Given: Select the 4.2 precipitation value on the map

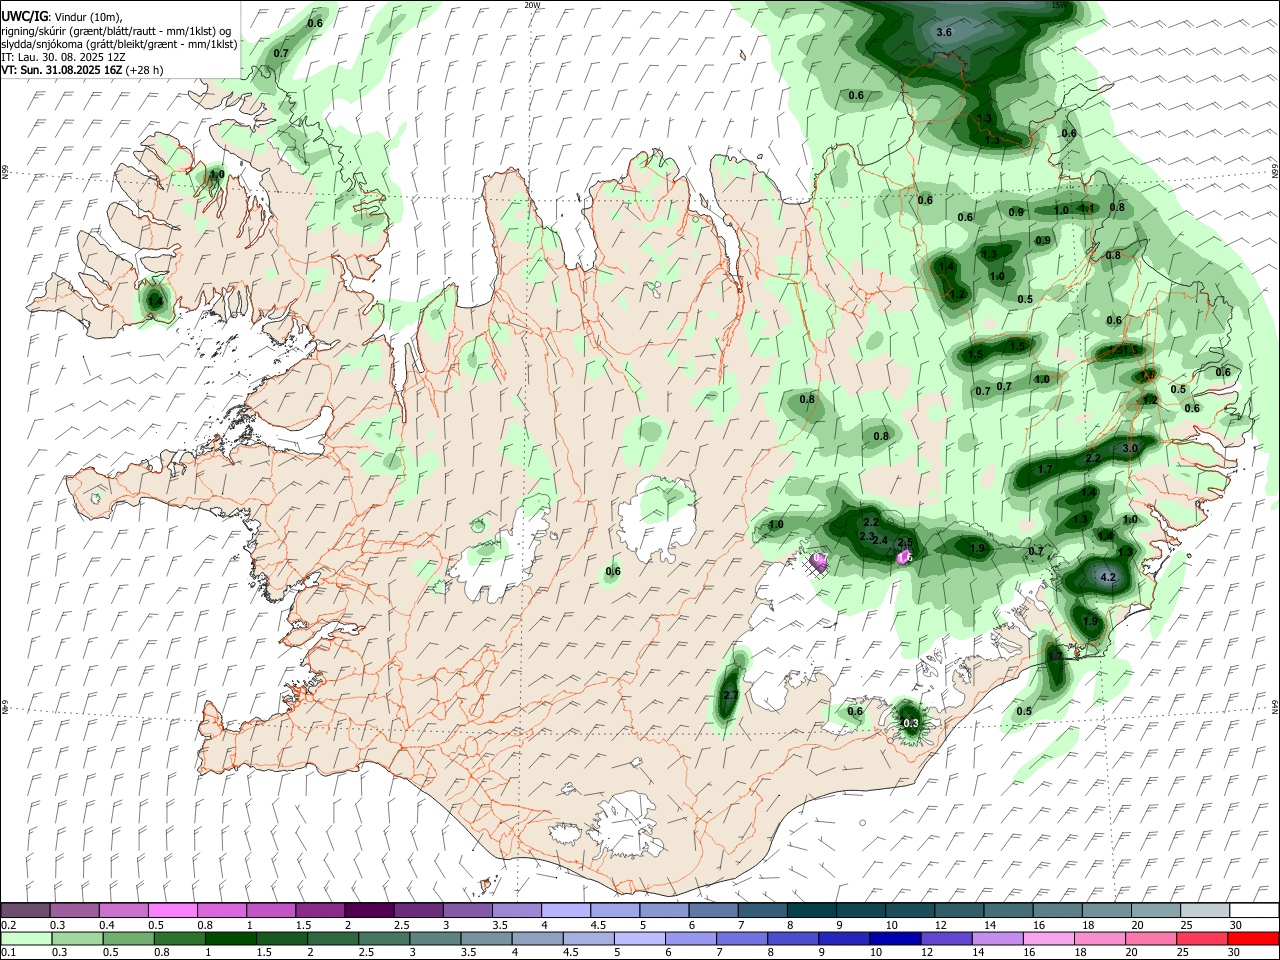Looking at the screenshot, I should coord(1107,578).
